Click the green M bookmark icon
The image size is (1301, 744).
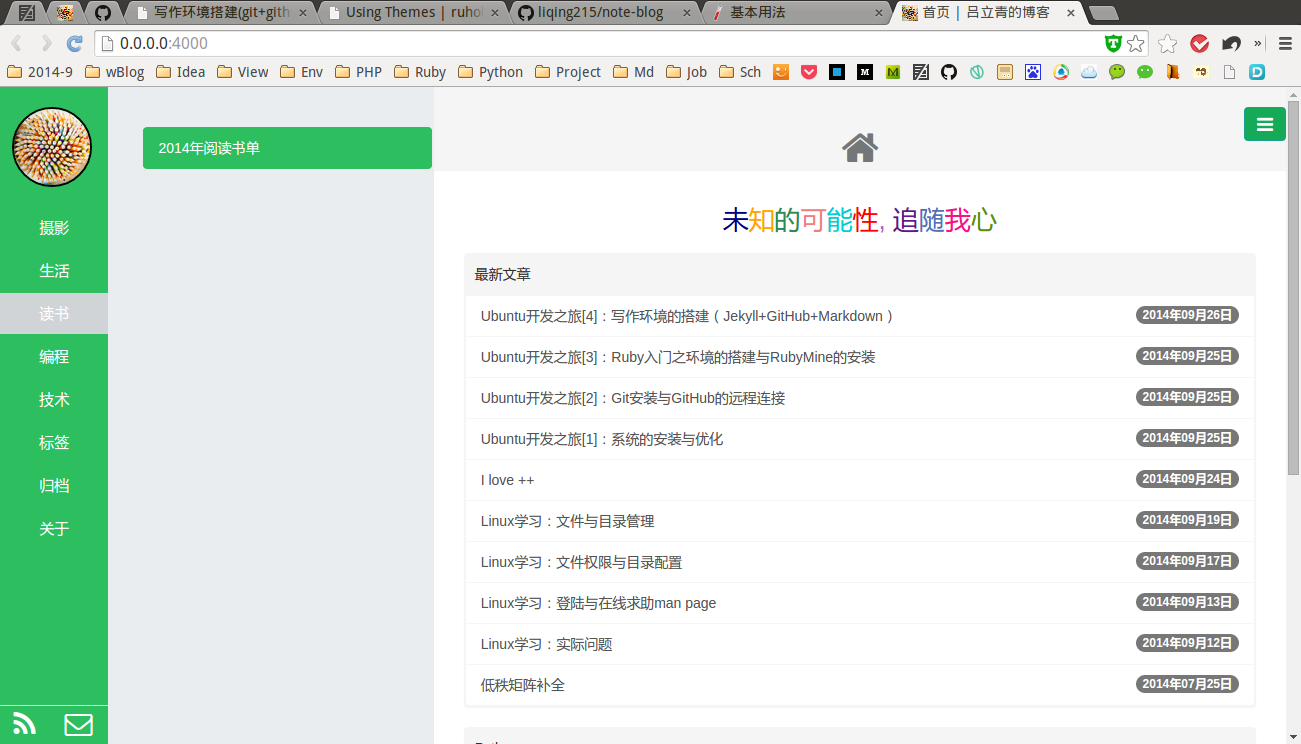893,72
